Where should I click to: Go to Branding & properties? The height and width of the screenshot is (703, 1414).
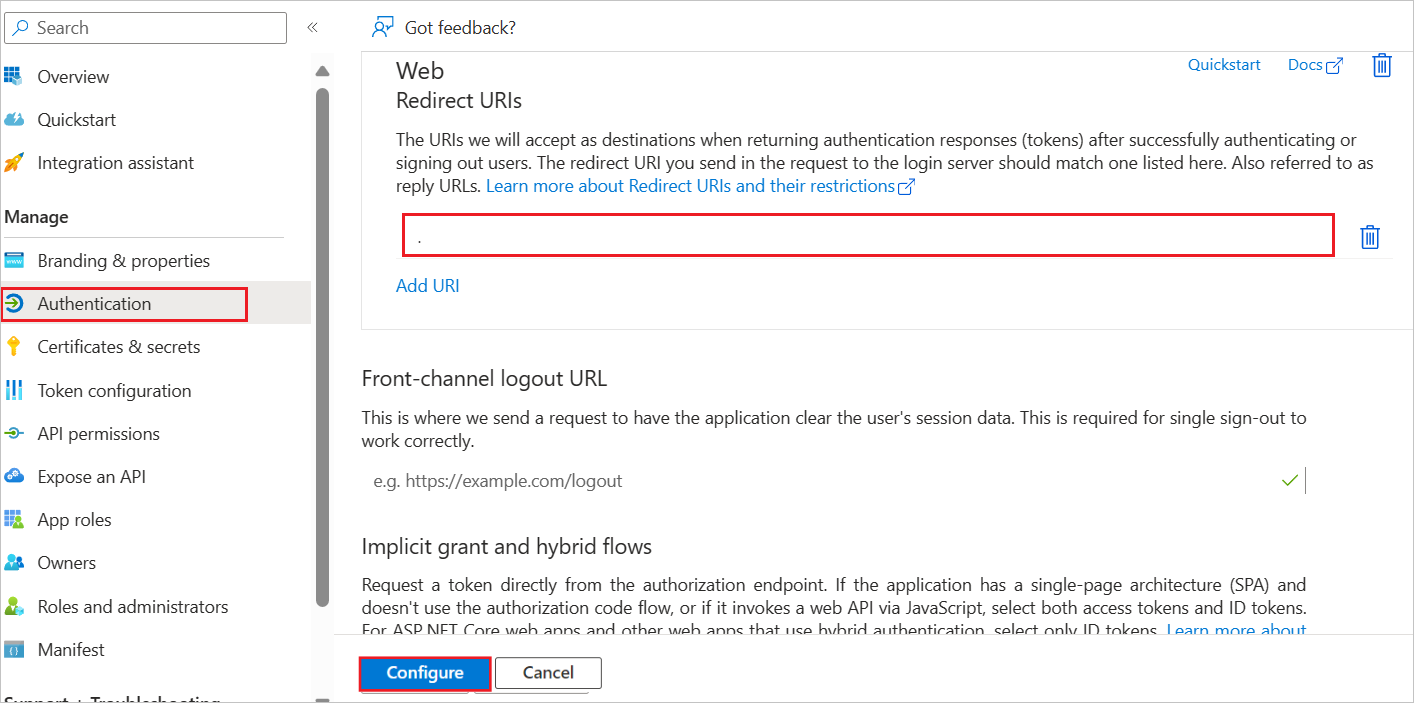point(124,260)
